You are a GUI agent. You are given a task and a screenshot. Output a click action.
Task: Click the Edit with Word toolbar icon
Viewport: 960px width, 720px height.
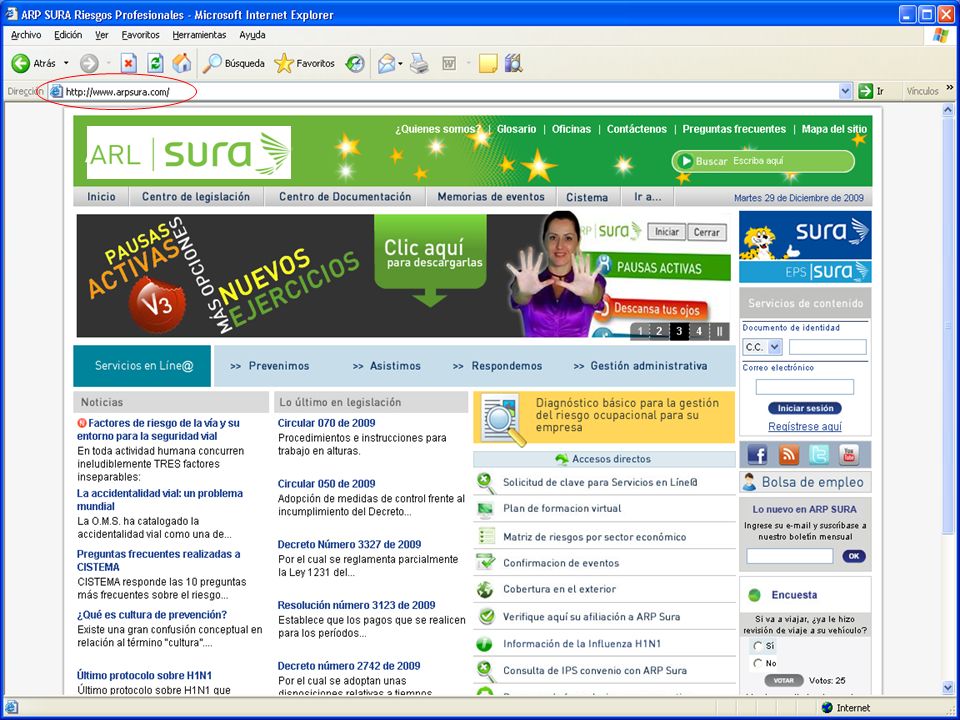tap(449, 63)
